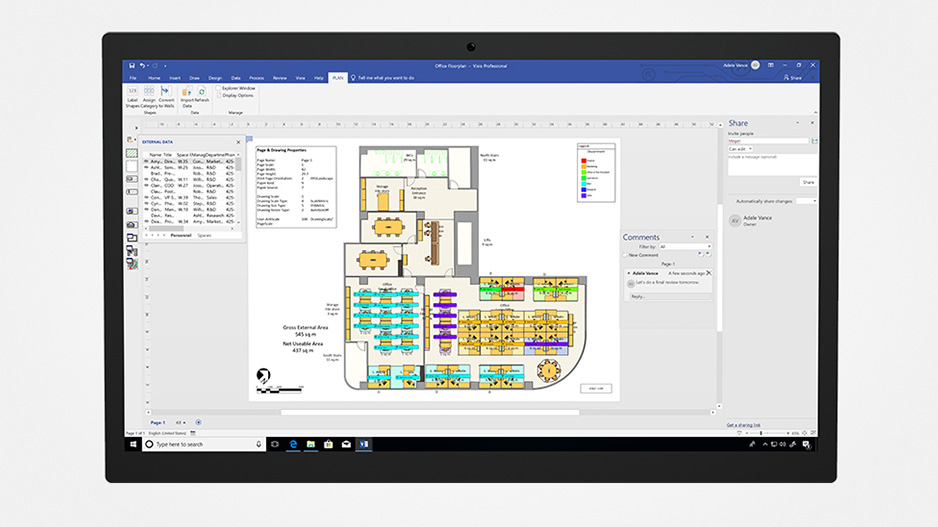Close the External Data panel
The height and width of the screenshot is (527, 938).
tap(238, 142)
